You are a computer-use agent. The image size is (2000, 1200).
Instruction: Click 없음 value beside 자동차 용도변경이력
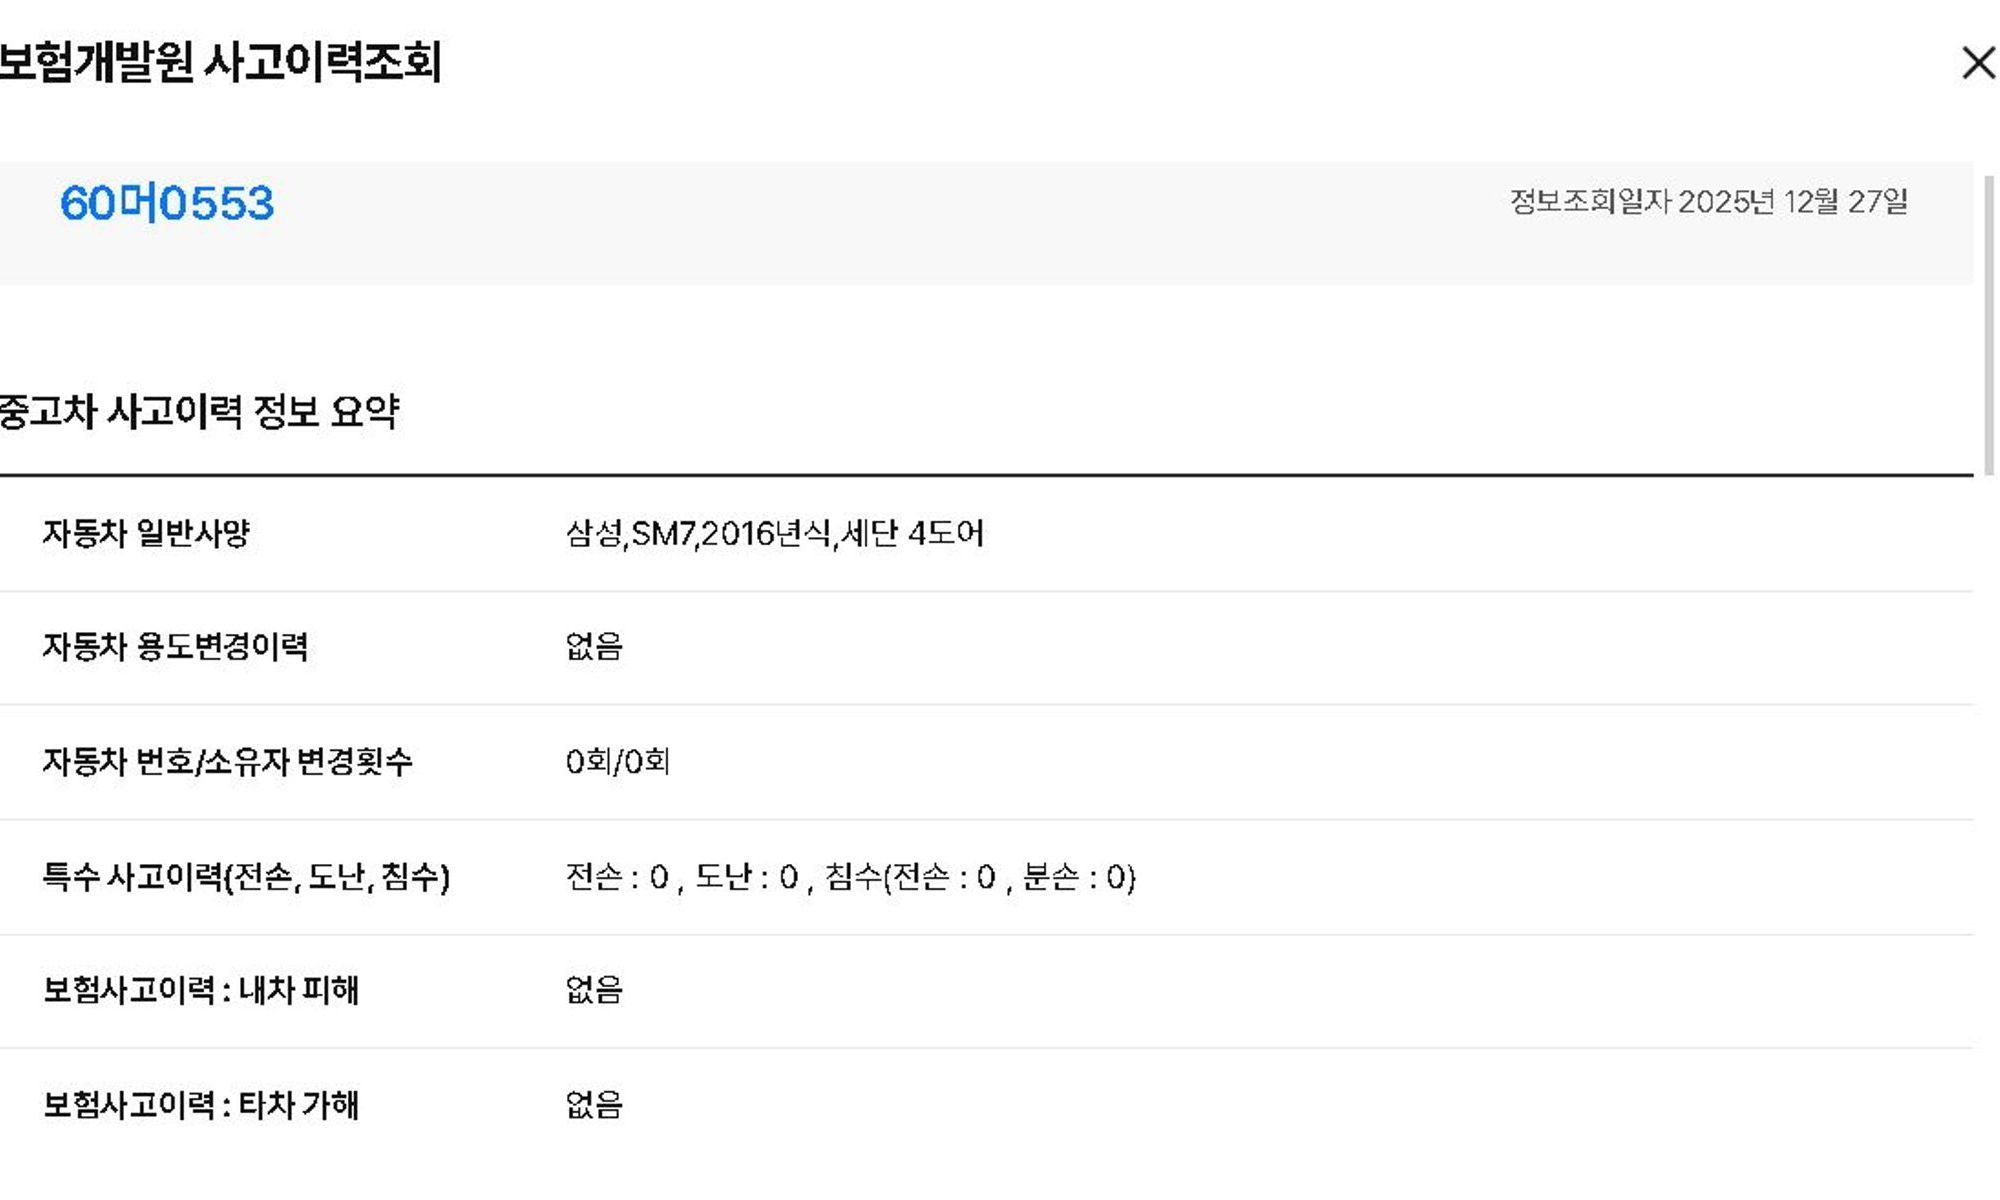tap(594, 647)
